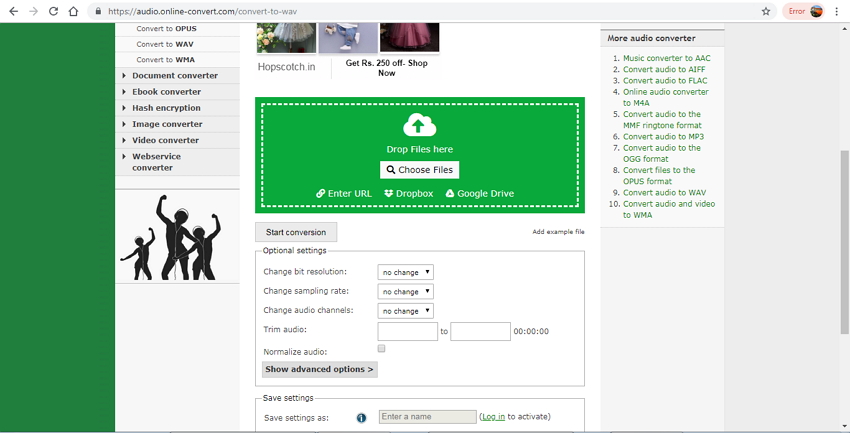This screenshot has height=433, width=850.
Task: Click the Choose Files button
Action: pyautogui.click(x=419, y=170)
